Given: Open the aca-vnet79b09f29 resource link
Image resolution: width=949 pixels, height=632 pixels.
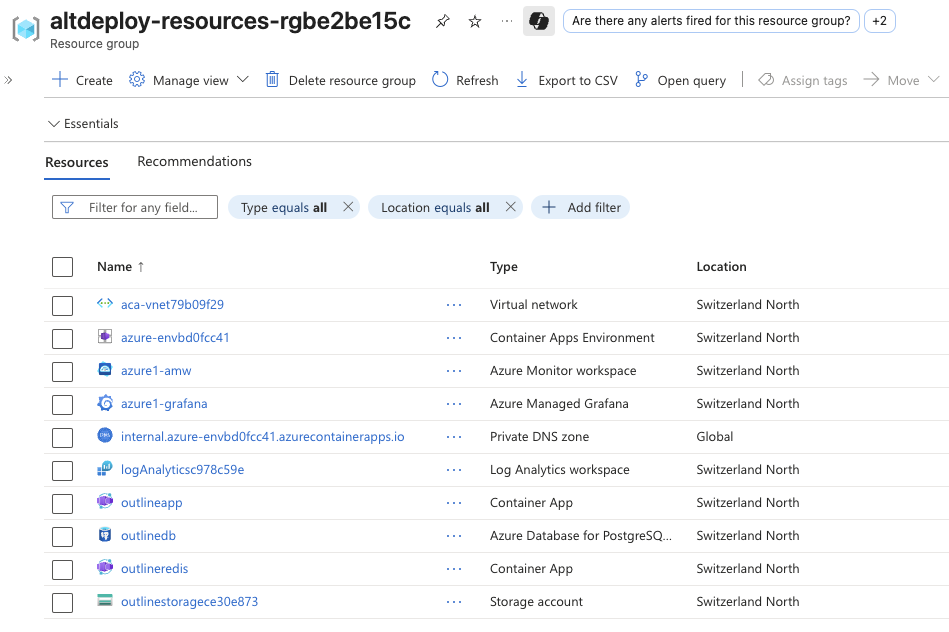Looking at the screenshot, I should [x=172, y=304].
